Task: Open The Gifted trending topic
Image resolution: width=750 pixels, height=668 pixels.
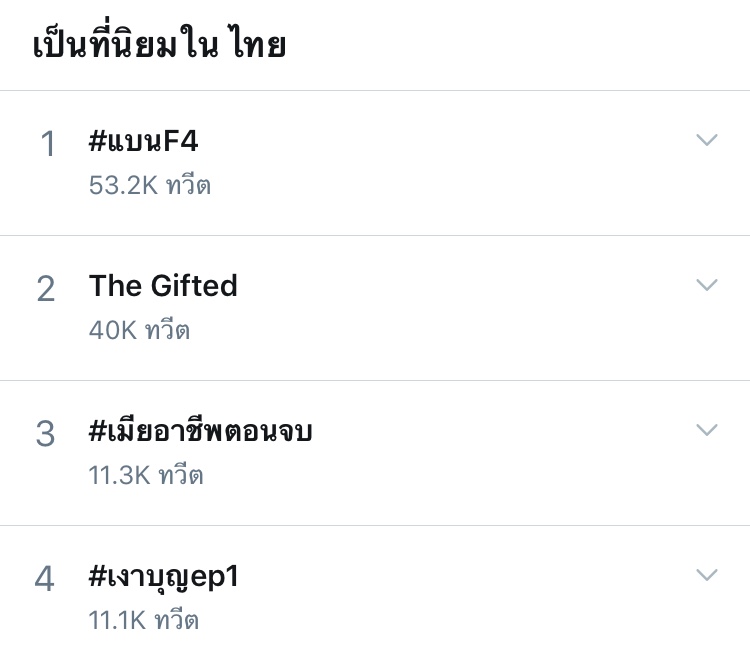Action: [163, 286]
